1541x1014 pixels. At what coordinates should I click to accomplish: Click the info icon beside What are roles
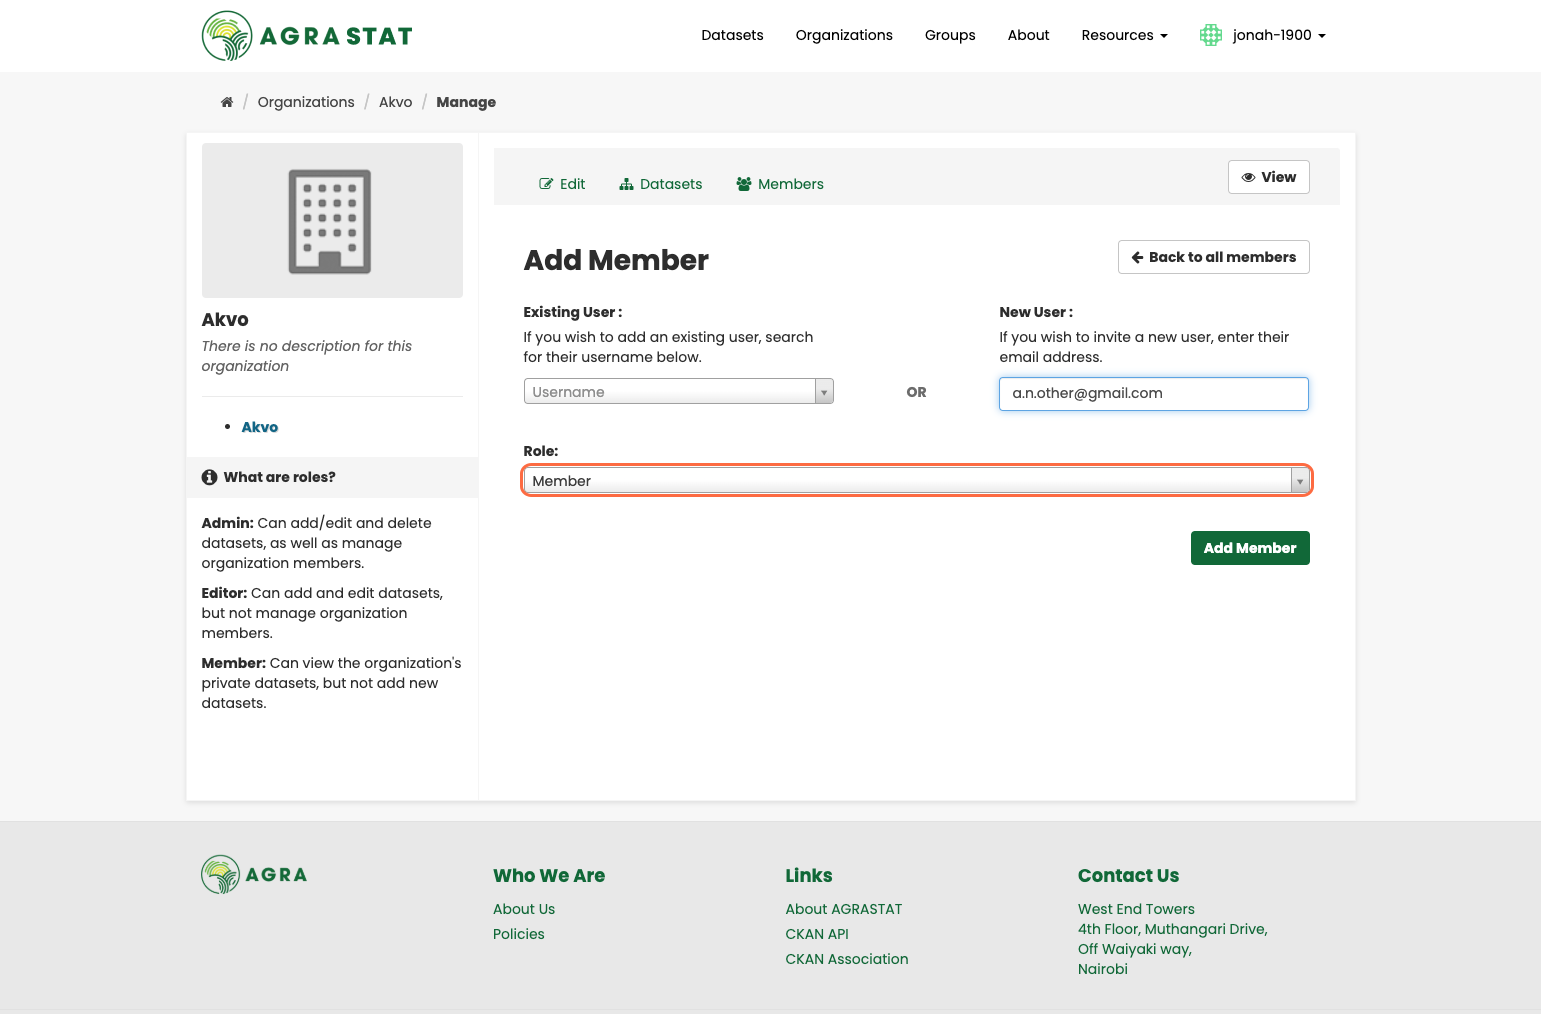tap(209, 477)
